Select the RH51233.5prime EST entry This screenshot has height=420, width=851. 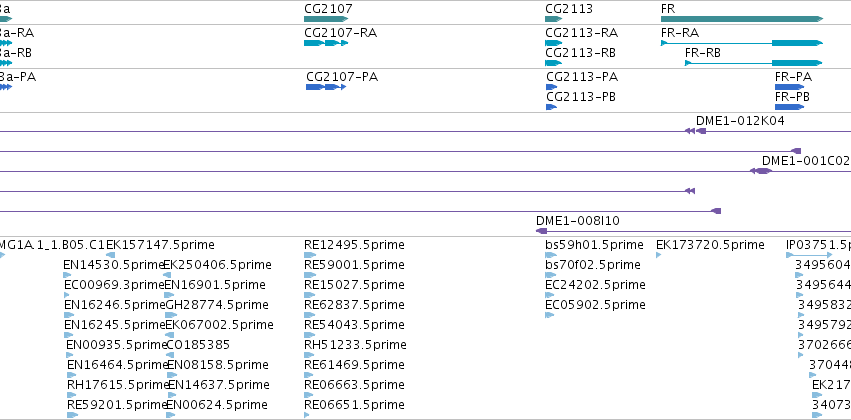355,345
